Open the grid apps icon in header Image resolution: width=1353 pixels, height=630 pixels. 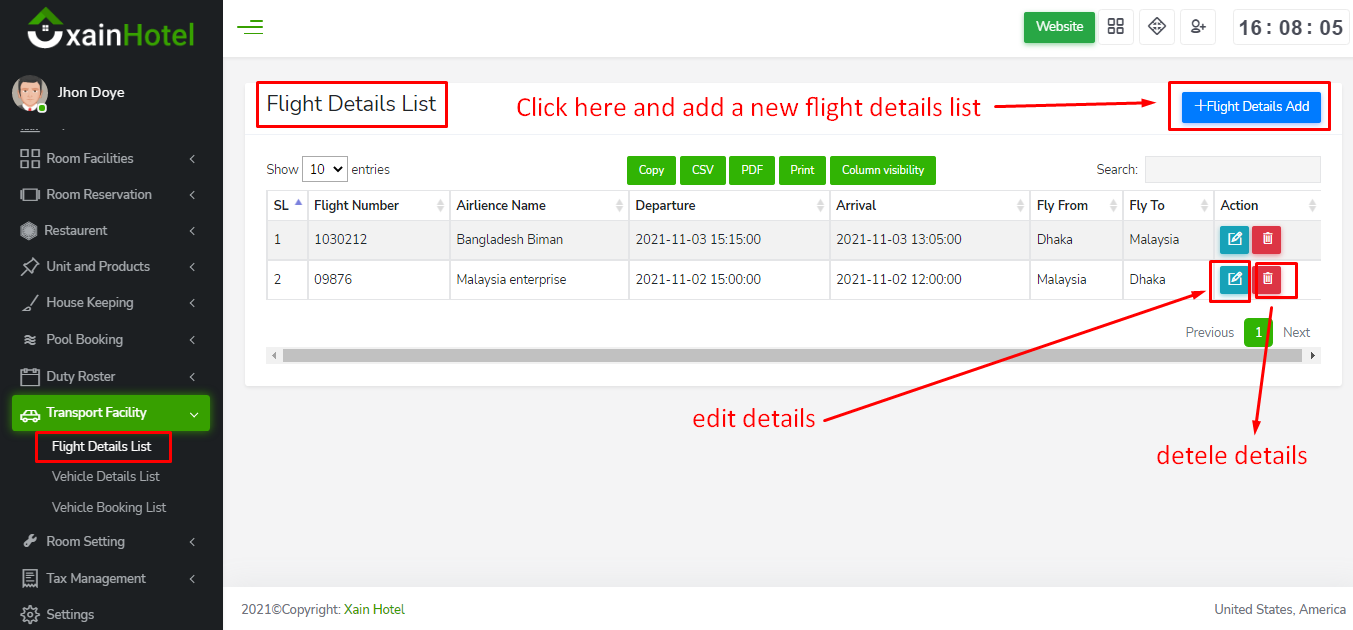(x=1116, y=27)
